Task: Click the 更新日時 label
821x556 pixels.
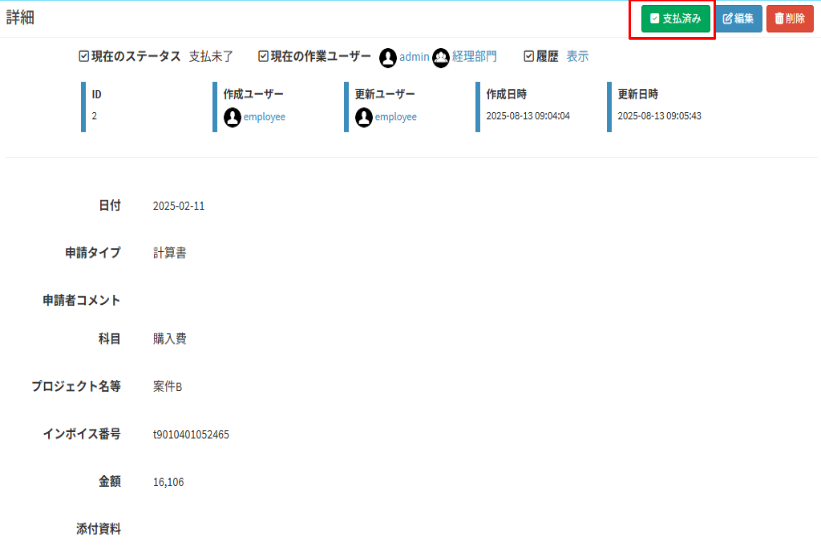Action: click(x=638, y=94)
